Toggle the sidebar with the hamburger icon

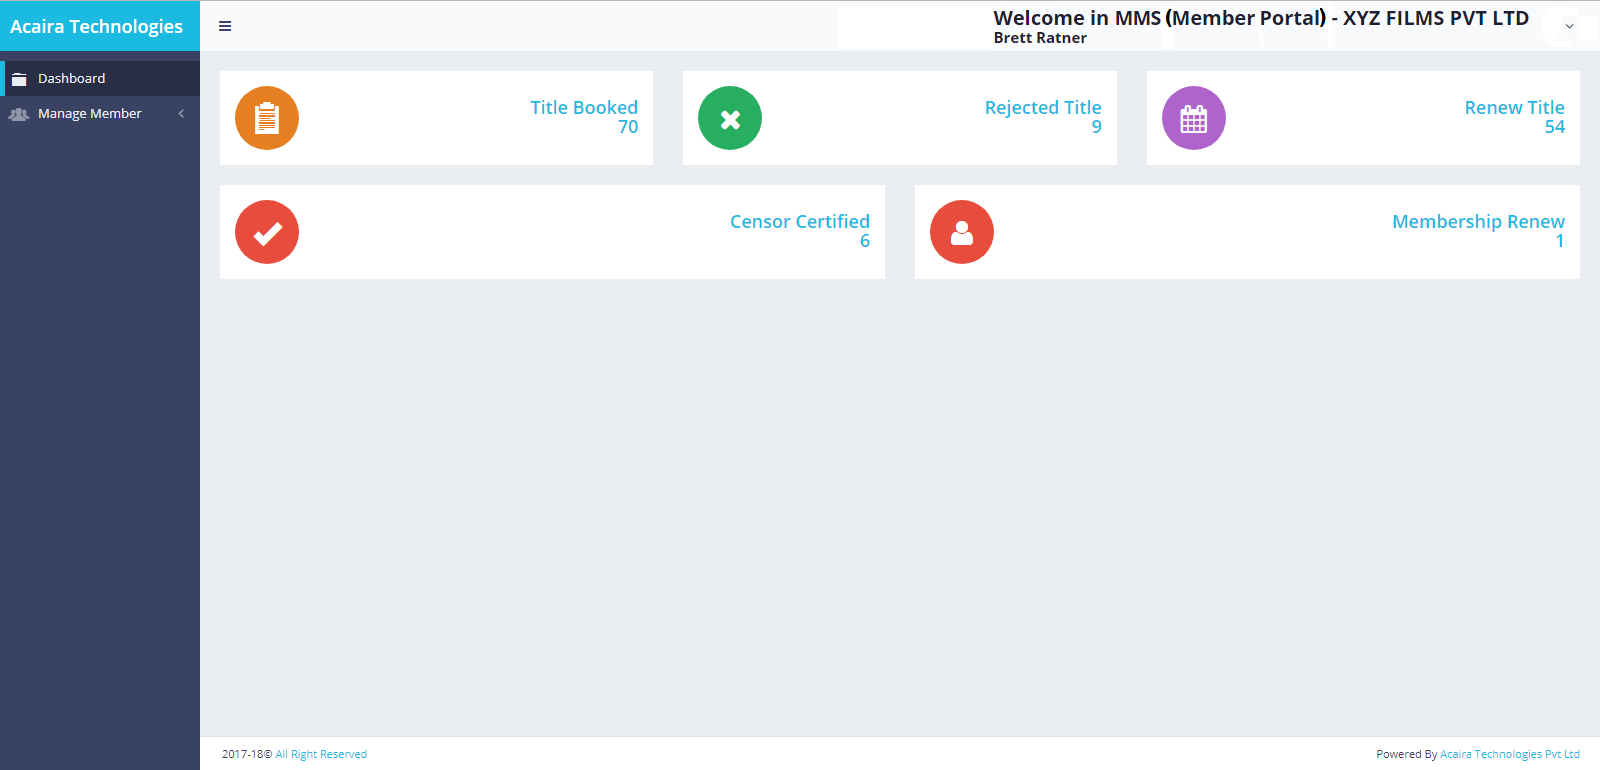coord(225,26)
